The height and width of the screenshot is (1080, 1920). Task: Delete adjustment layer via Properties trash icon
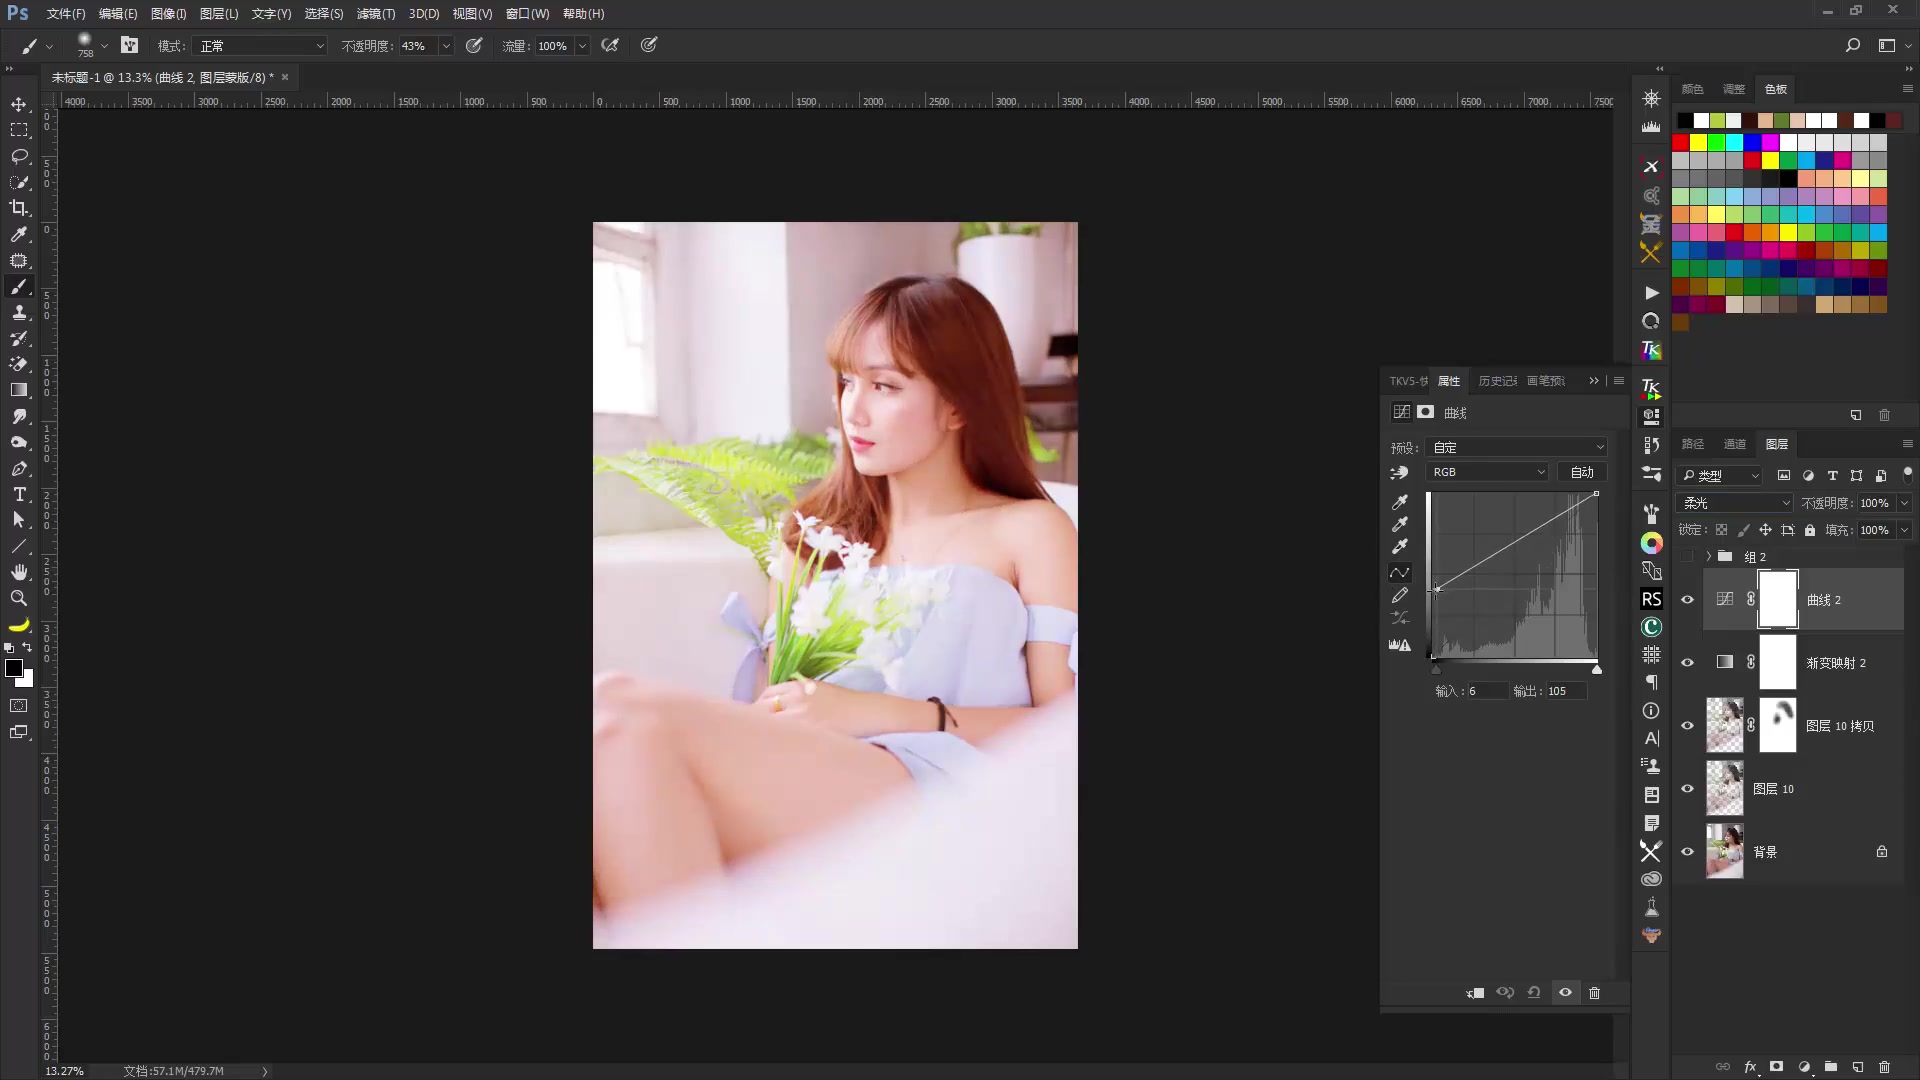pos(1594,993)
